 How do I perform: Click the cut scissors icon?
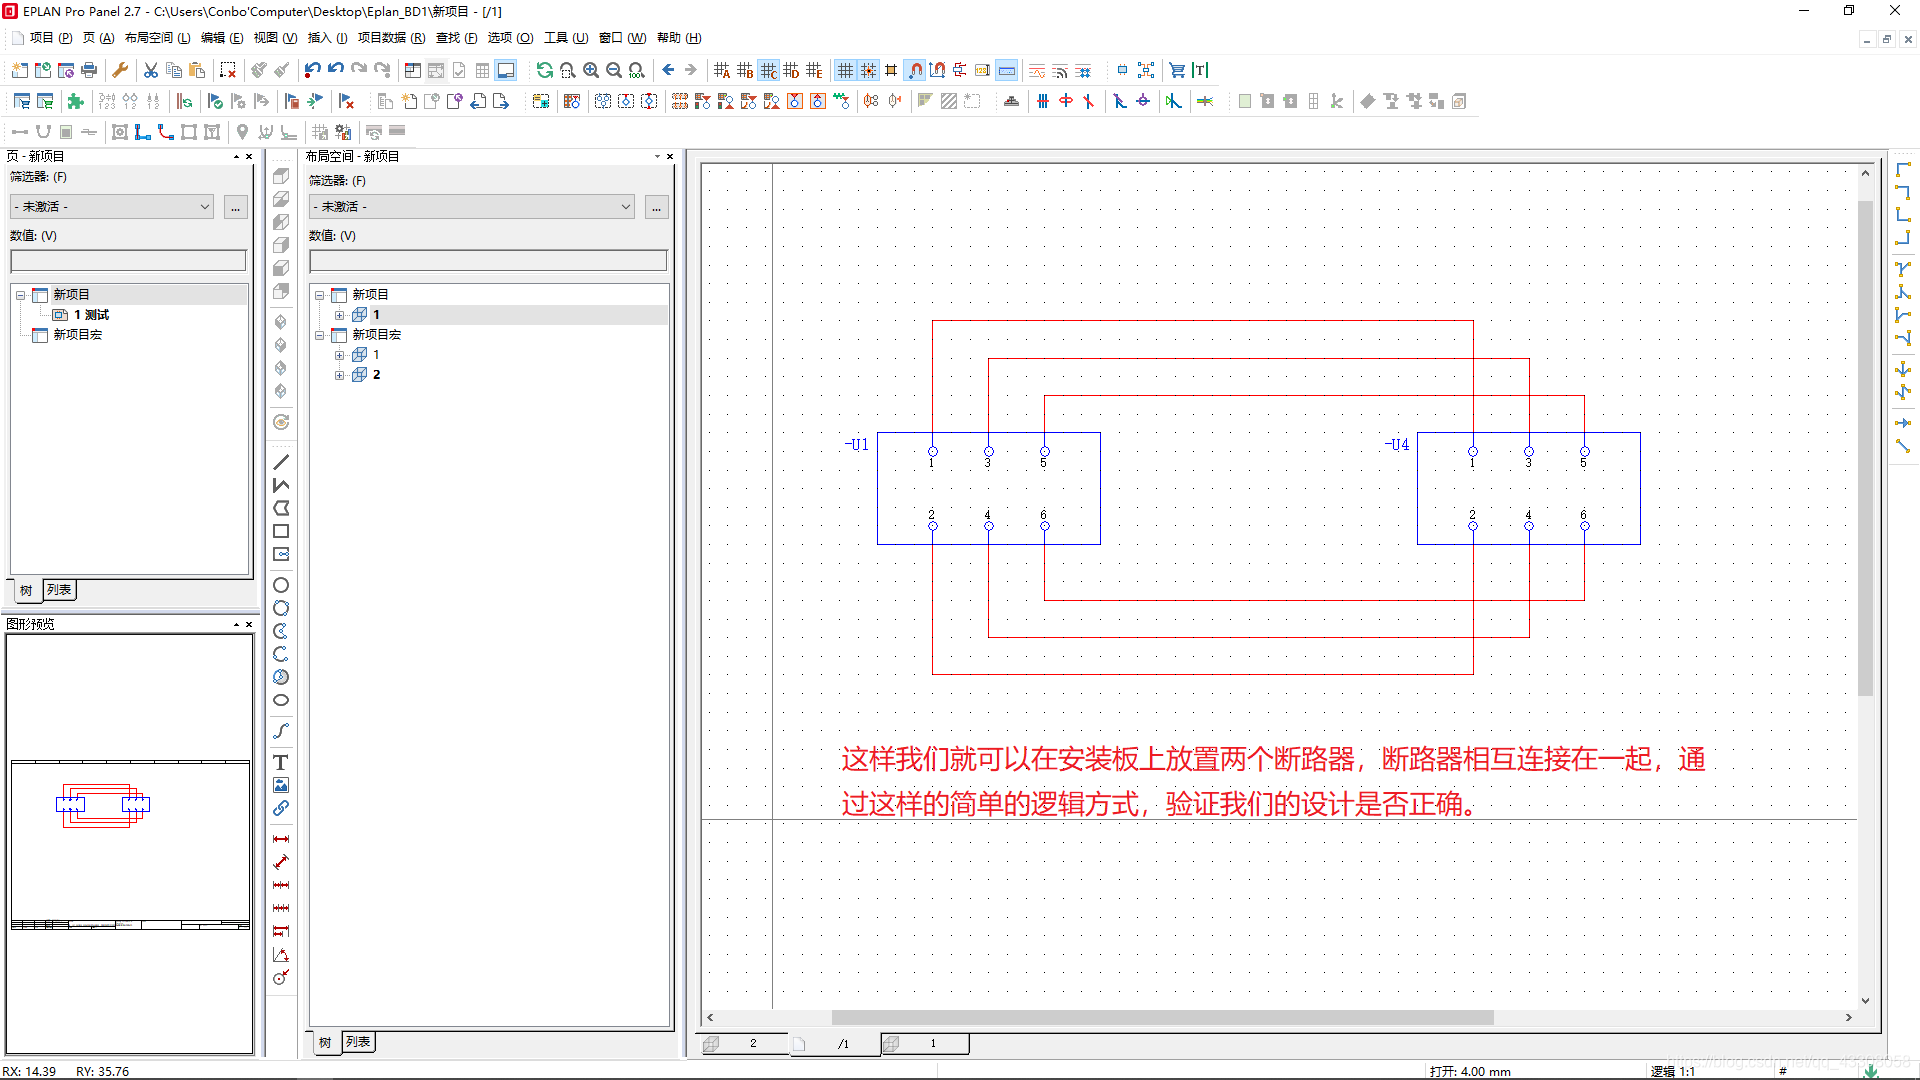151,70
